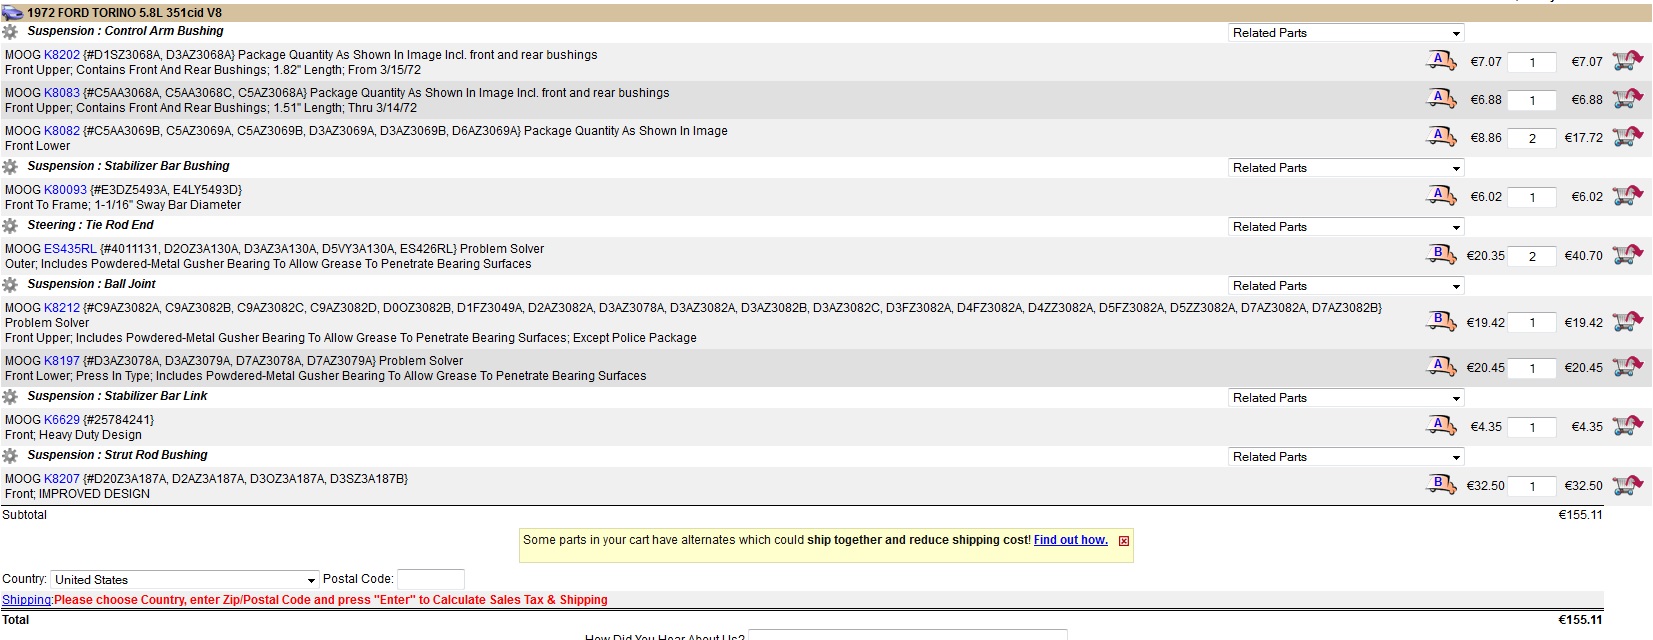The height and width of the screenshot is (640, 1653).
Task: Click warehouse A icon for MOOG K6629
Action: tap(1440, 425)
